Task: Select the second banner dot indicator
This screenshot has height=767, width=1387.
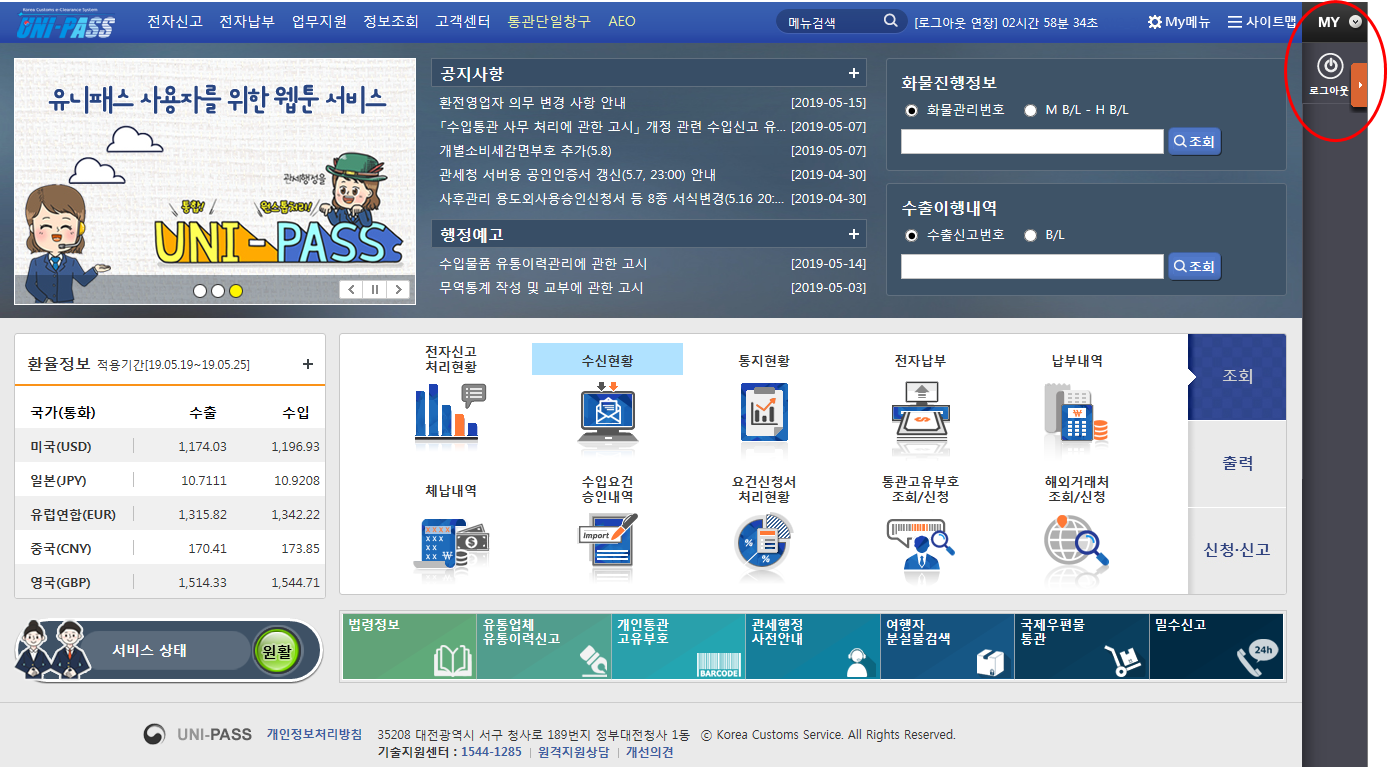Action: 218,291
